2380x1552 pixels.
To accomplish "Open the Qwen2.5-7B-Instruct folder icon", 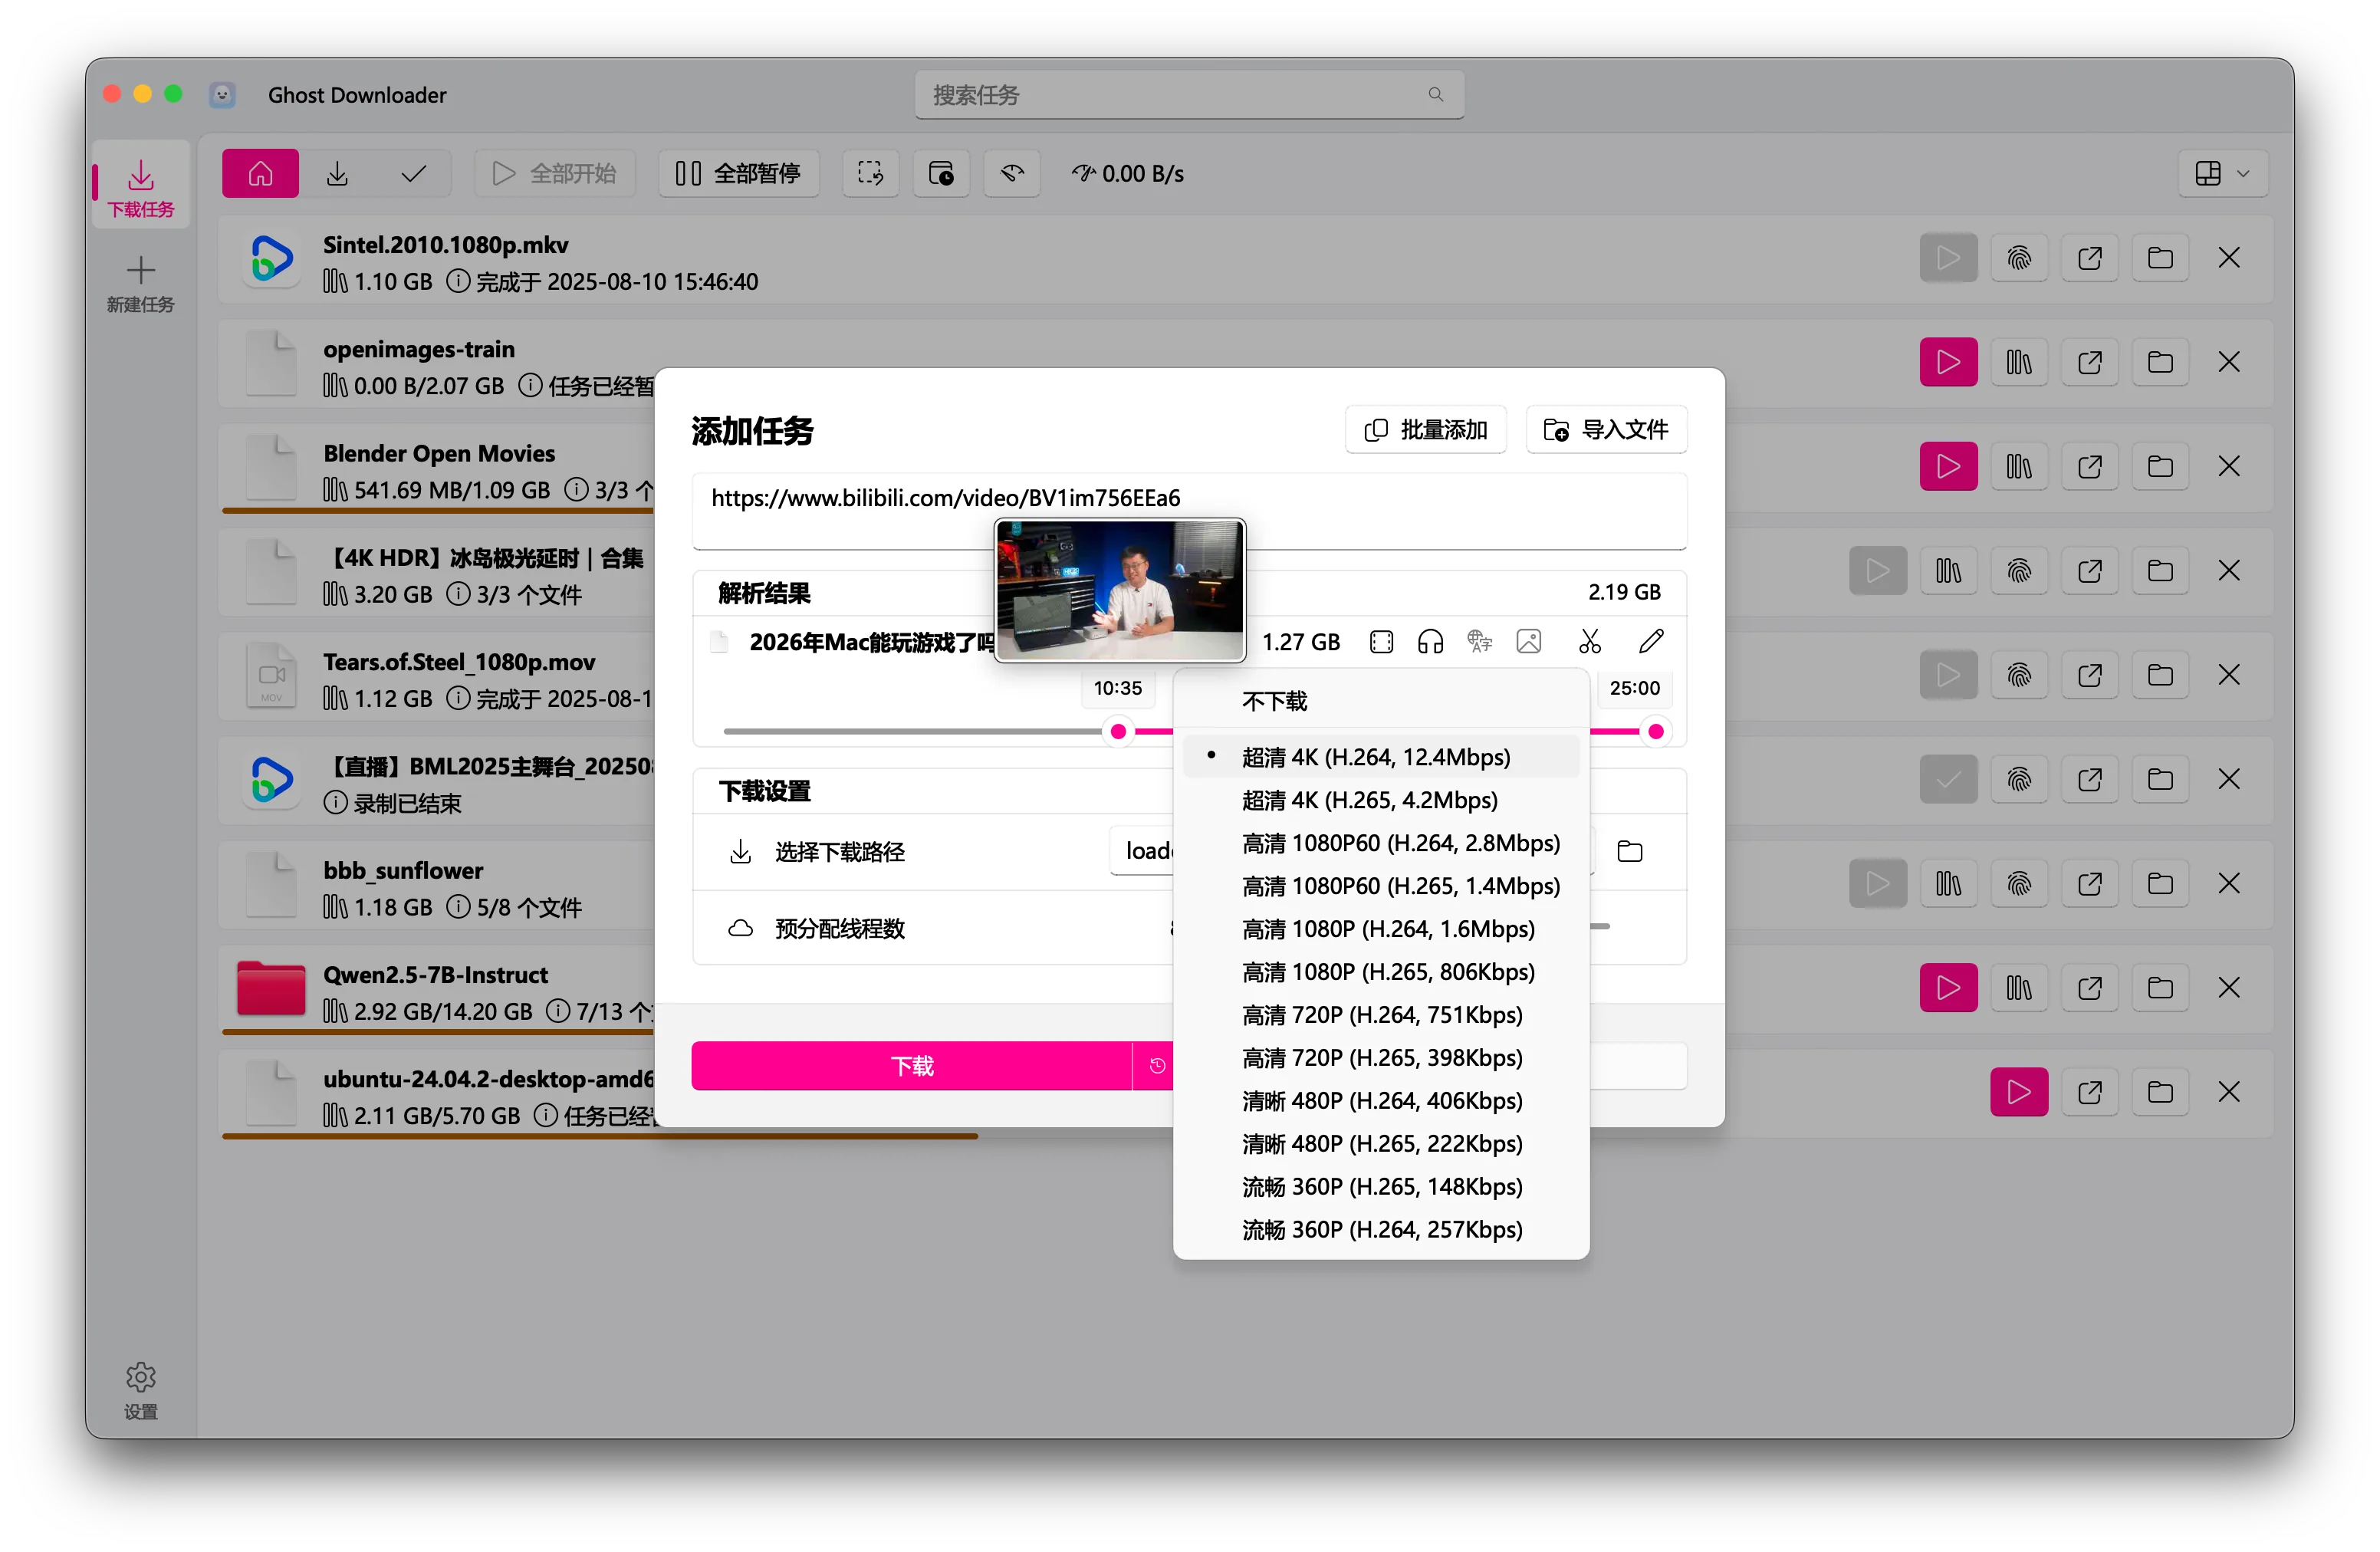I will tap(2160, 988).
